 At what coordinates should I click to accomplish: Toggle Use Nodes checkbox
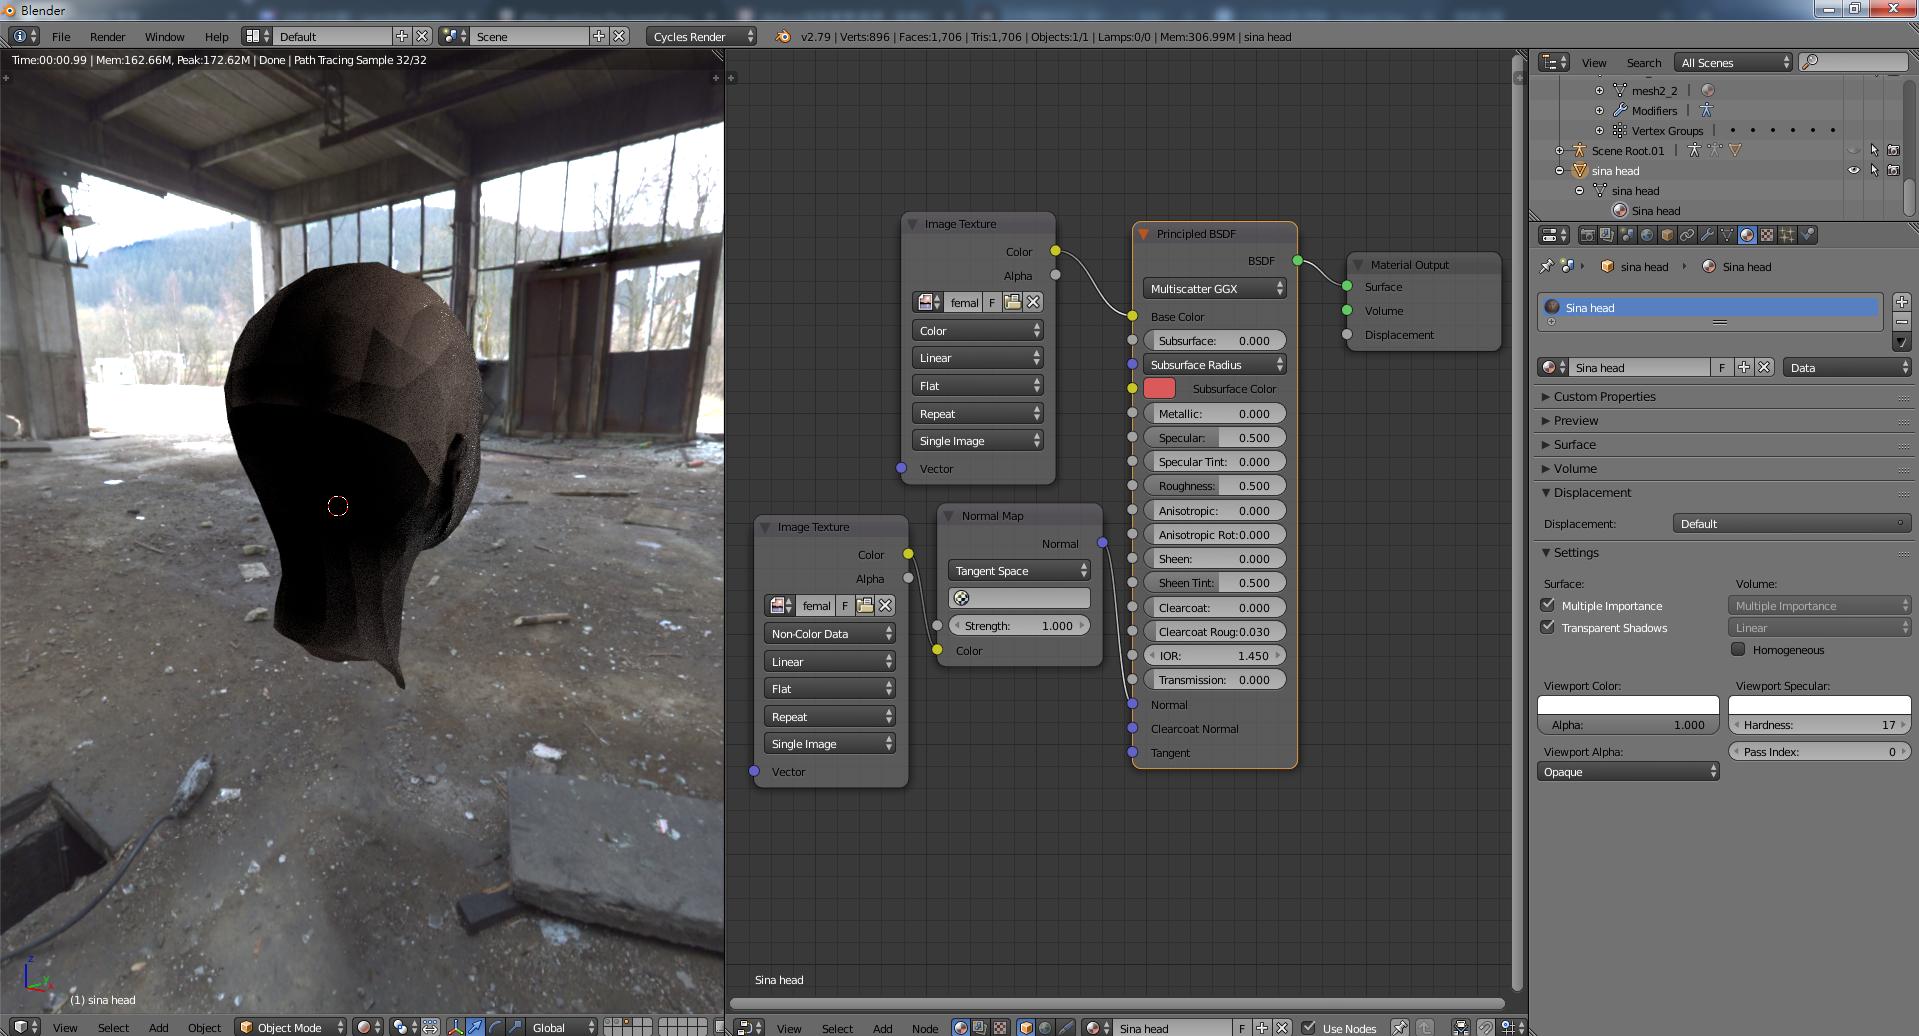(x=1308, y=1027)
